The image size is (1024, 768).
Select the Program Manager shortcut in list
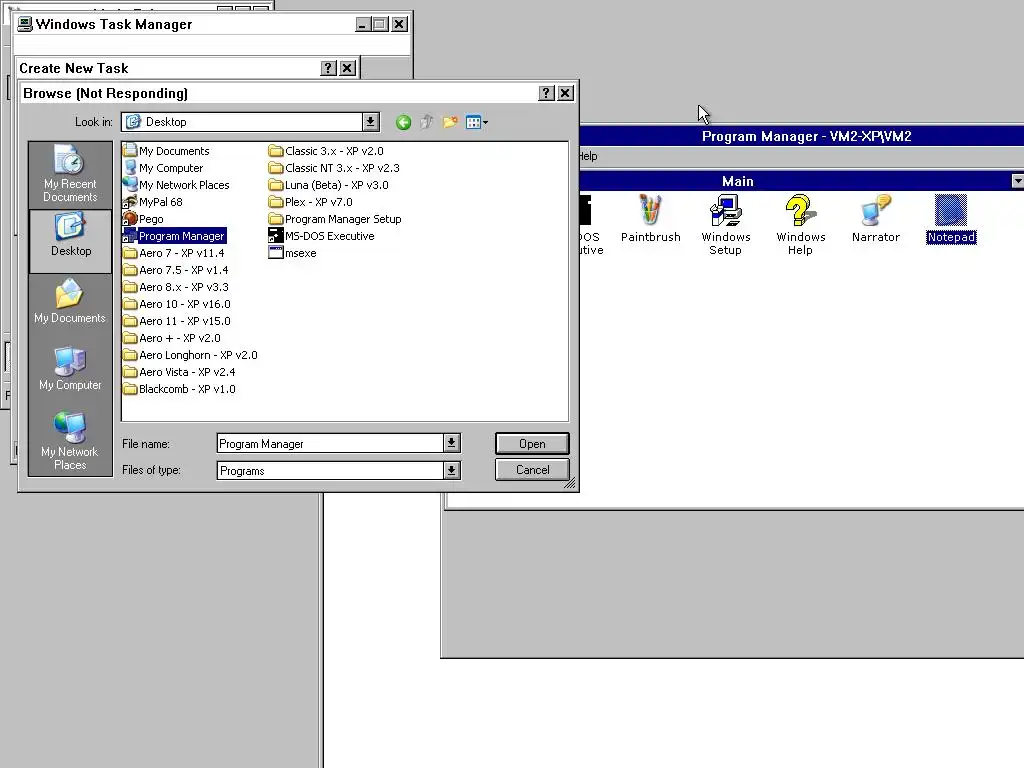(x=174, y=236)
